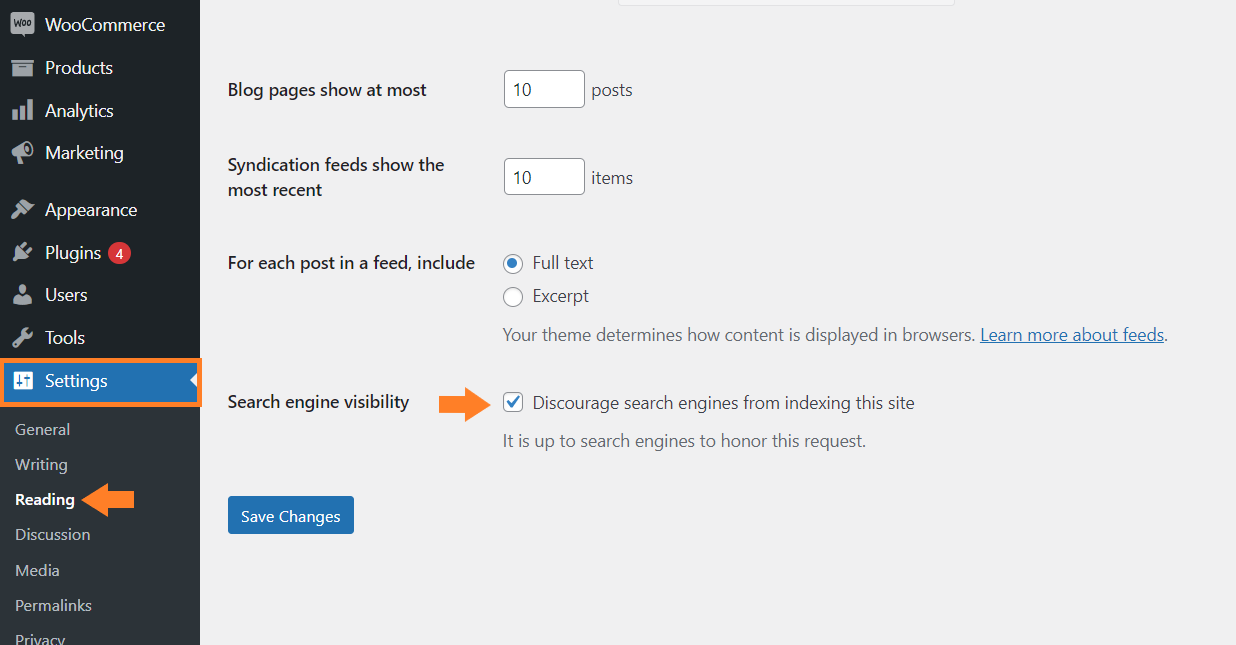The width and height of the screenshot is (1236, 645).
Task: Open Users via the person icon
Action: pyautogui.click(x=22, y=295)
